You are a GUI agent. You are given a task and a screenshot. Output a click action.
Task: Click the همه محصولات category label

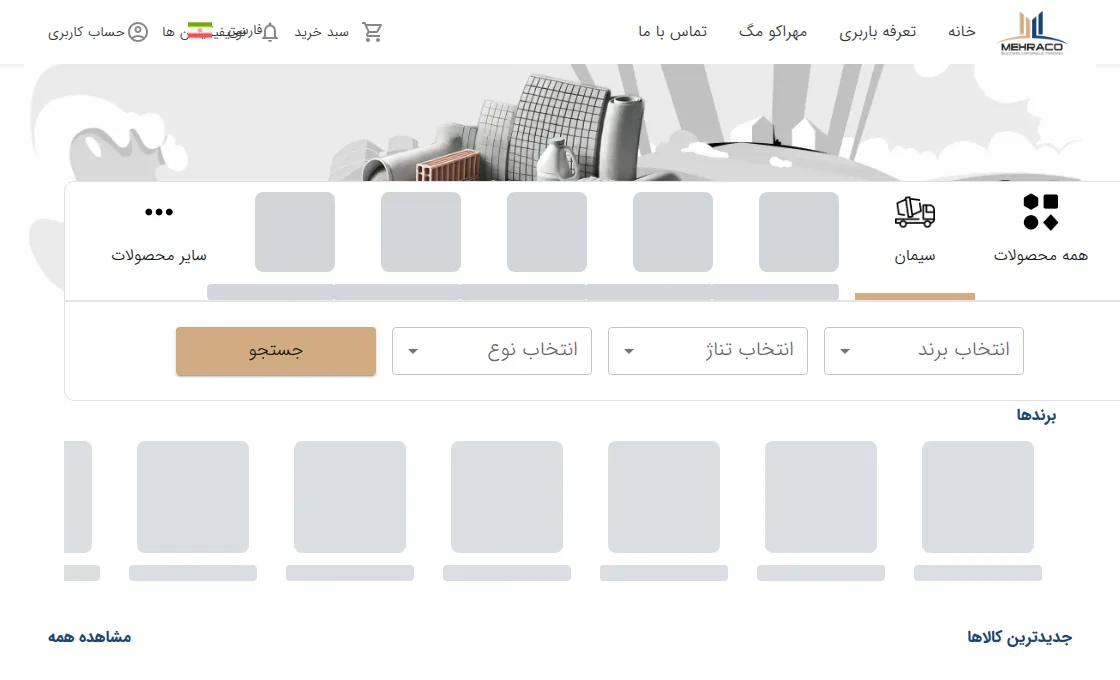[1041, 256]
